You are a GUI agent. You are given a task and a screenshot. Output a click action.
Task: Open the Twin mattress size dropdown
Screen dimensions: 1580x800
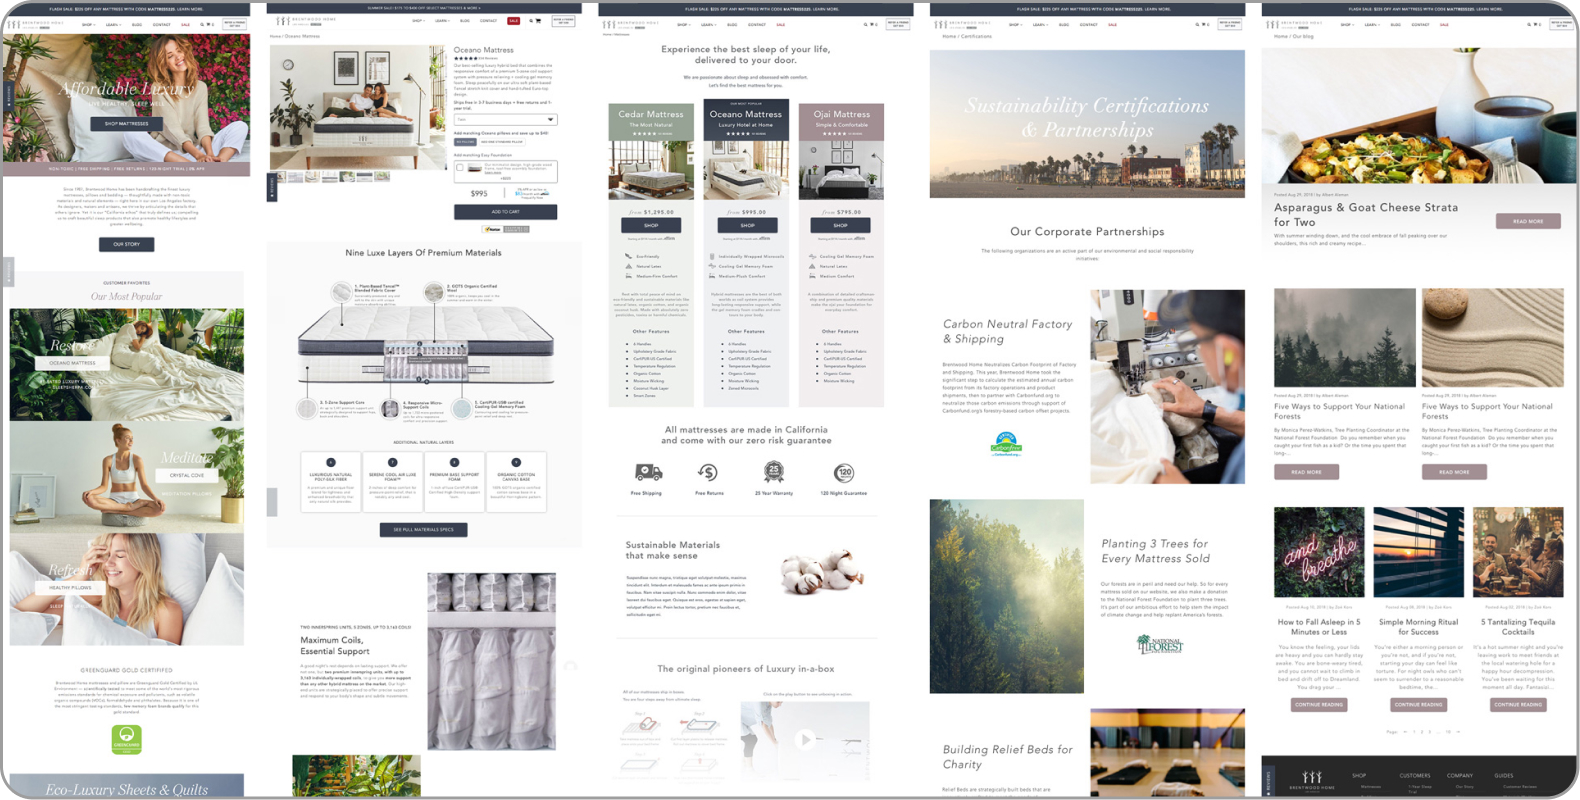coord(505,119)
